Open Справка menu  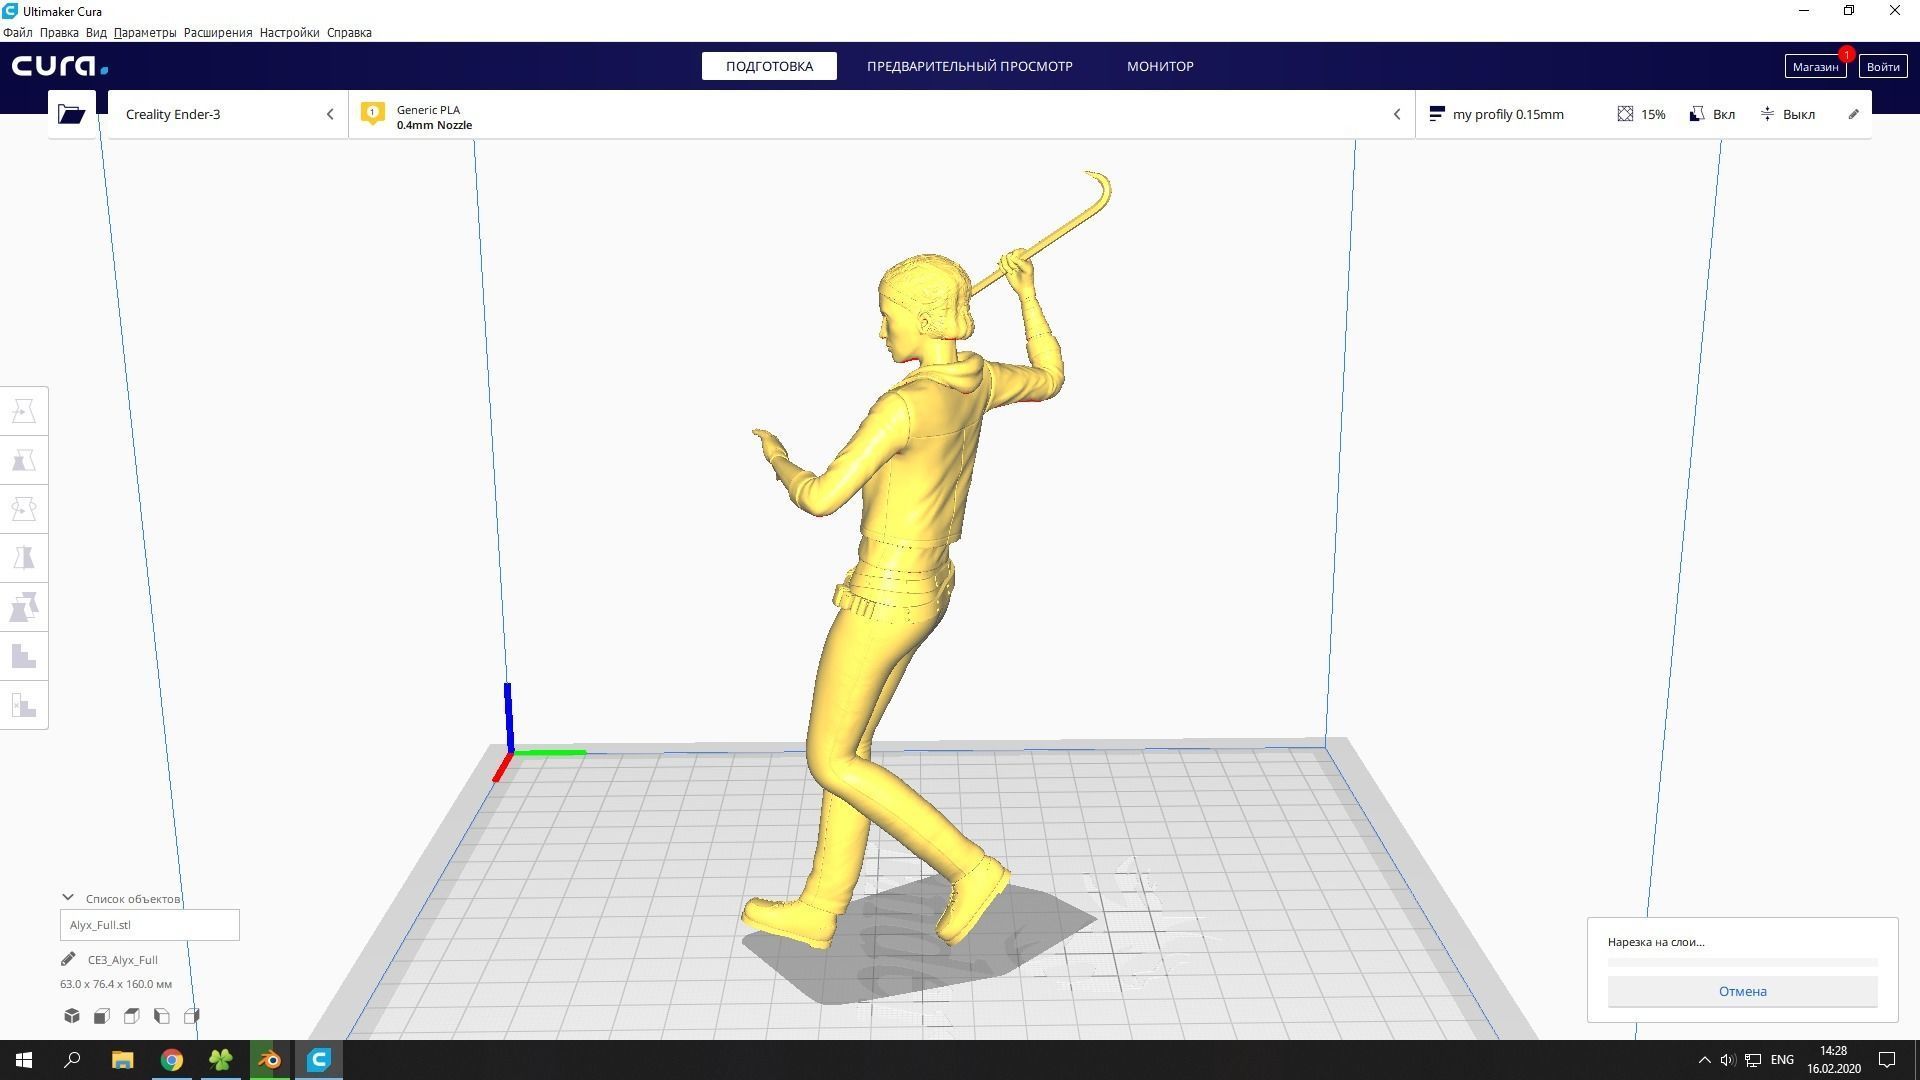349,33
